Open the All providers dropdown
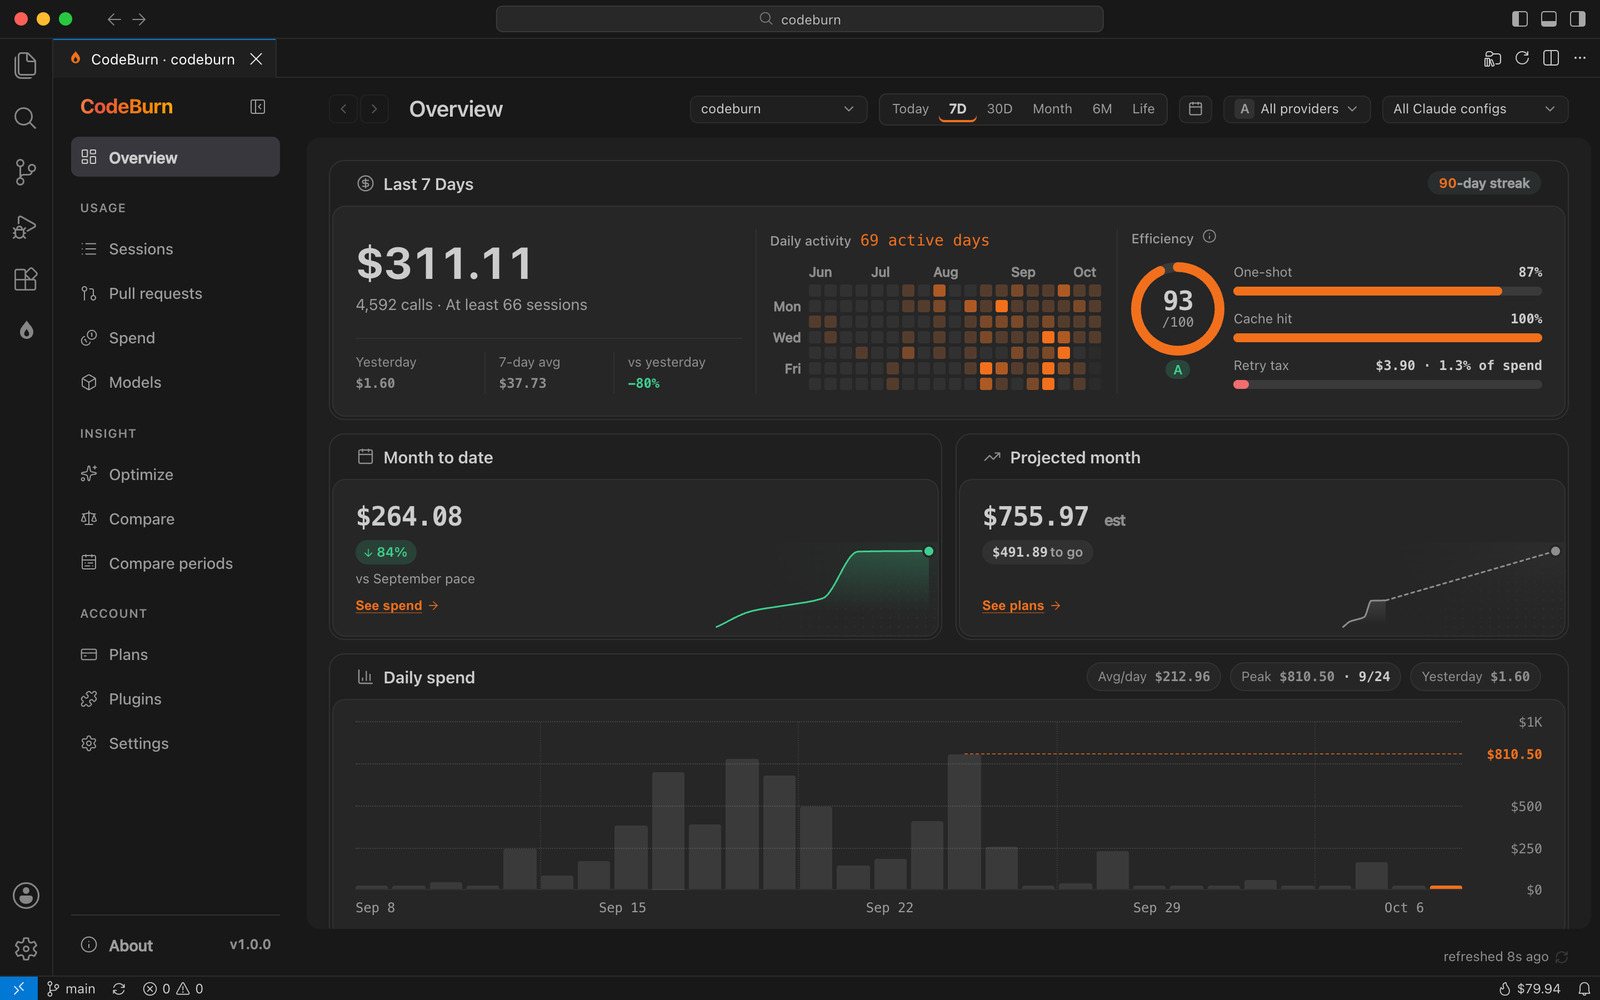The height and width of the screenshot is (1000, 1600). point(1298,109)
